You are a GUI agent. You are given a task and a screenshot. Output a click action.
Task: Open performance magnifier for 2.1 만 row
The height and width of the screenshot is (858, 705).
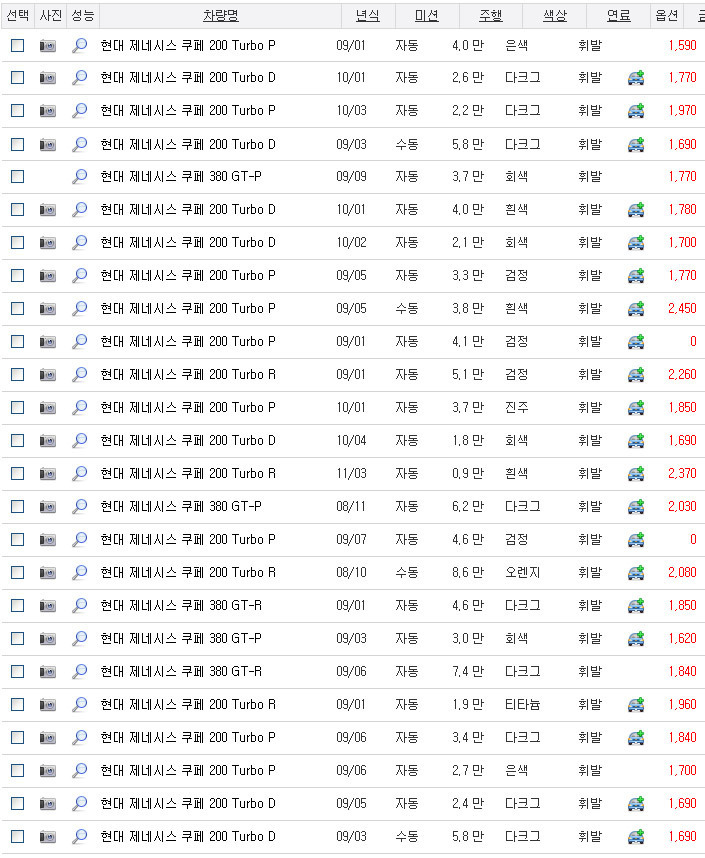pos(80,242)
